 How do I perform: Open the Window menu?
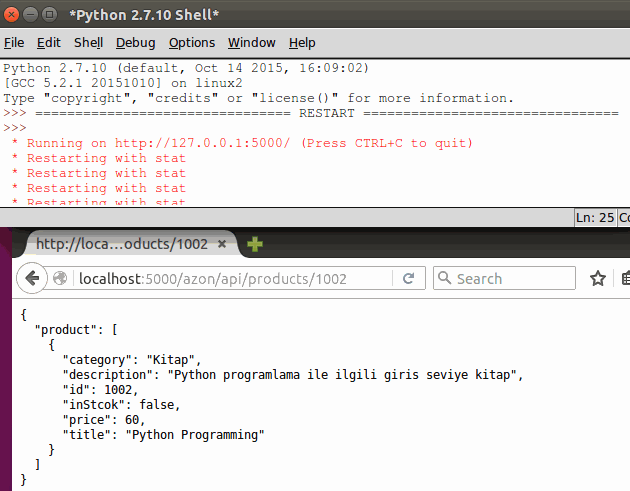tap(252, 43)
